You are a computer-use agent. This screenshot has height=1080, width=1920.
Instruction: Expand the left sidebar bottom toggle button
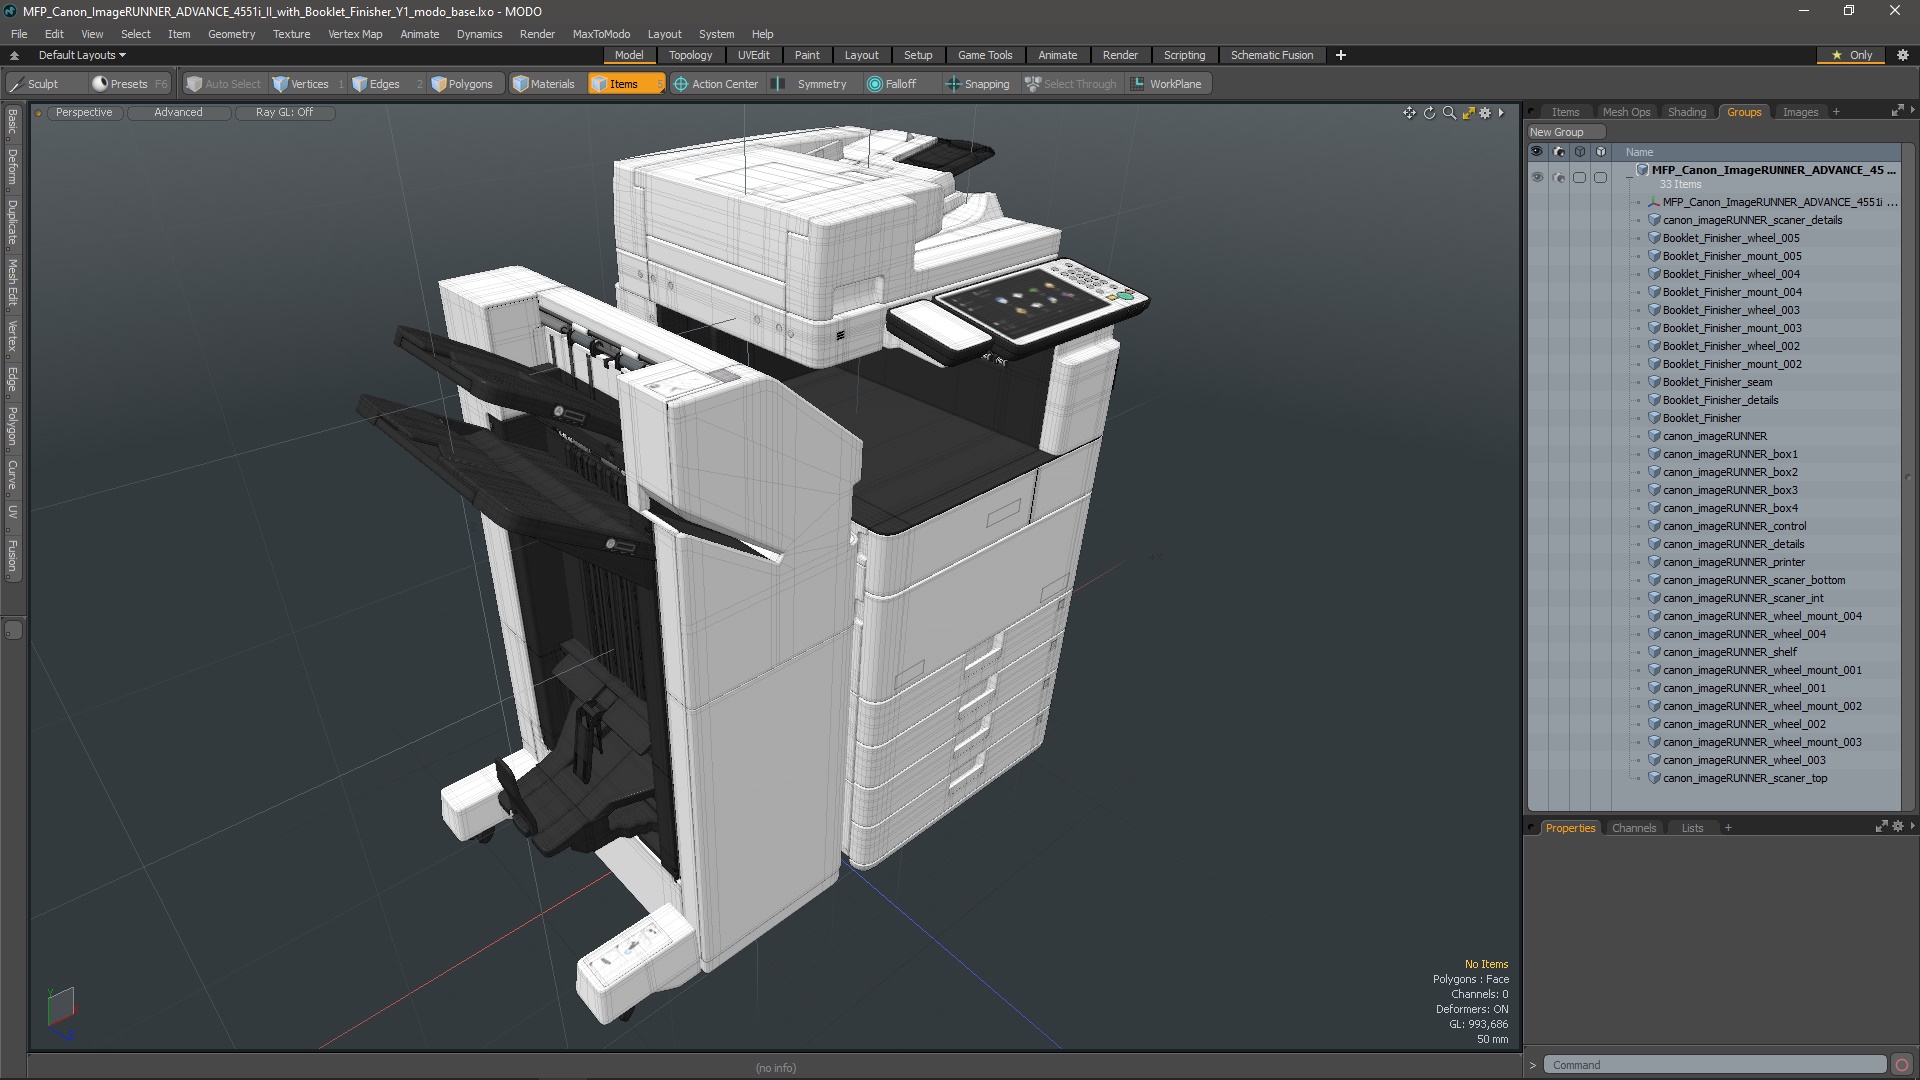coord(13,630)
